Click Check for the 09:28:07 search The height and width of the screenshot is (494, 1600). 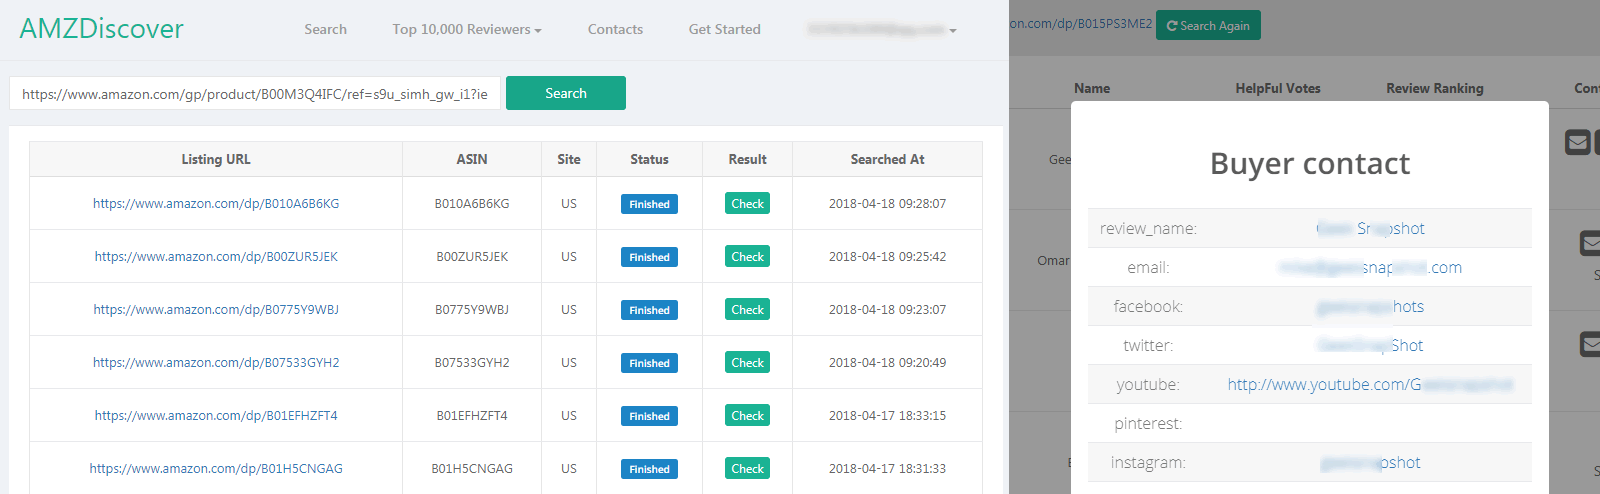tap(747, 203)
